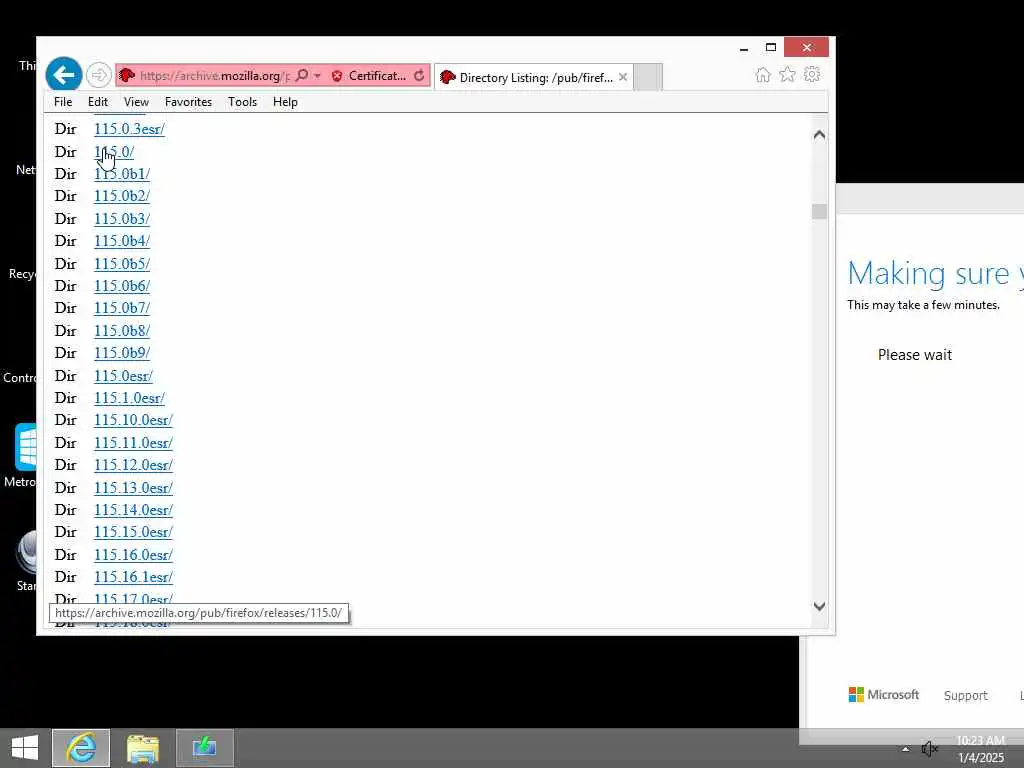Open the 115.0b8/ directory link
This screenshot has width=1024, height=768.
pos(122,330)
